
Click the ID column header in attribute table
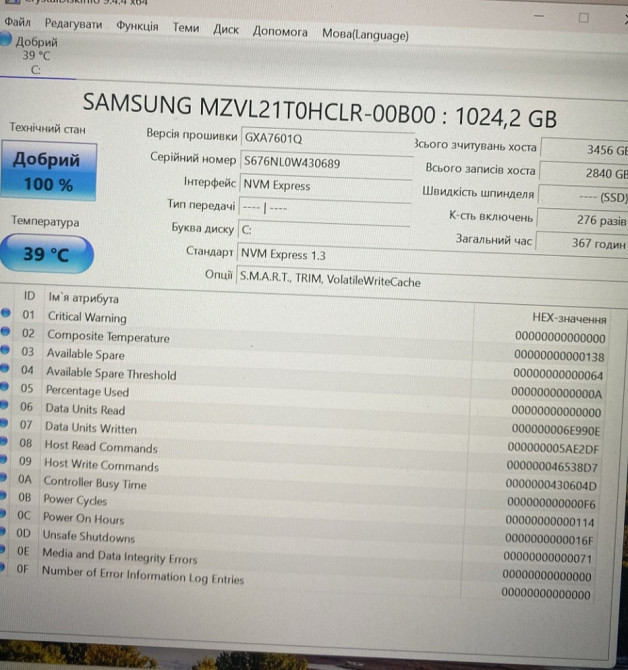point(29,296)
